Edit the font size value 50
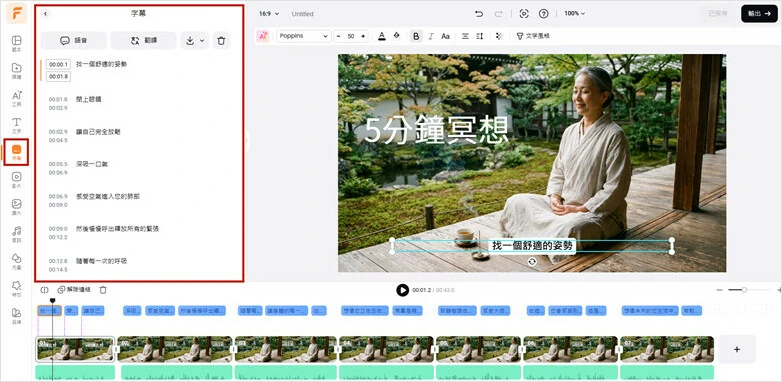This screenshot has height=382, width=782. pos(351,36)
